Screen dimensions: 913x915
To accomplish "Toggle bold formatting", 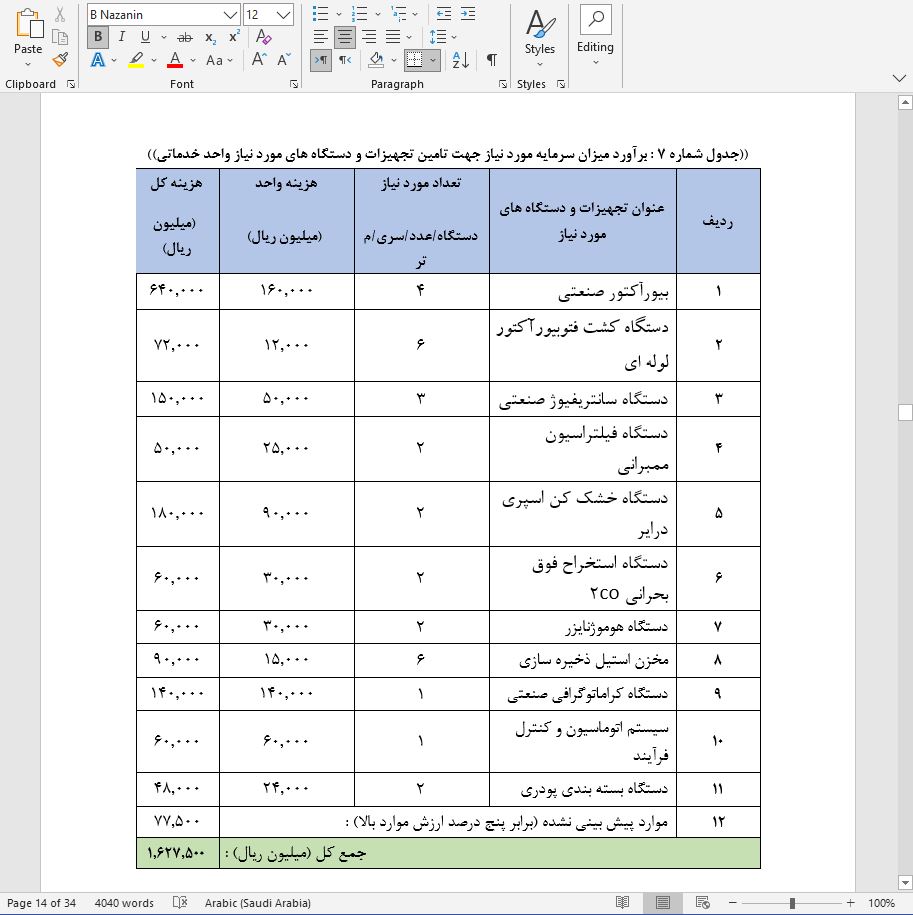I will 97,36.
